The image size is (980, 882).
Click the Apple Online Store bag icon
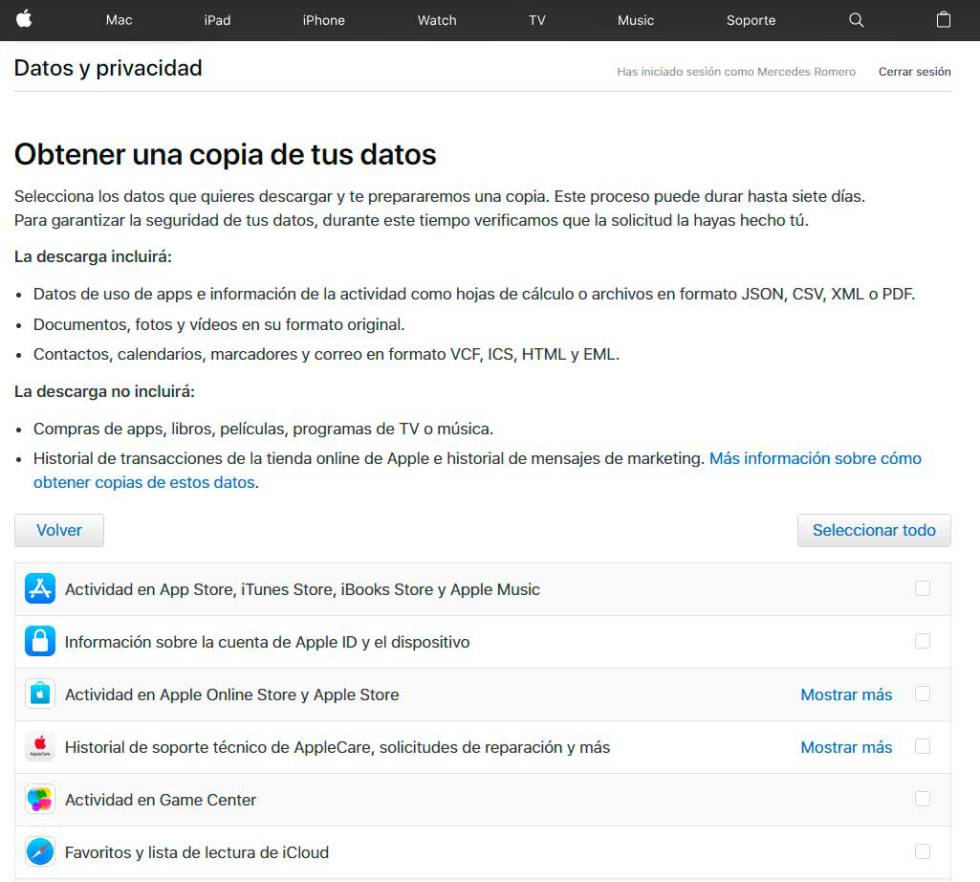coord(40,694)
